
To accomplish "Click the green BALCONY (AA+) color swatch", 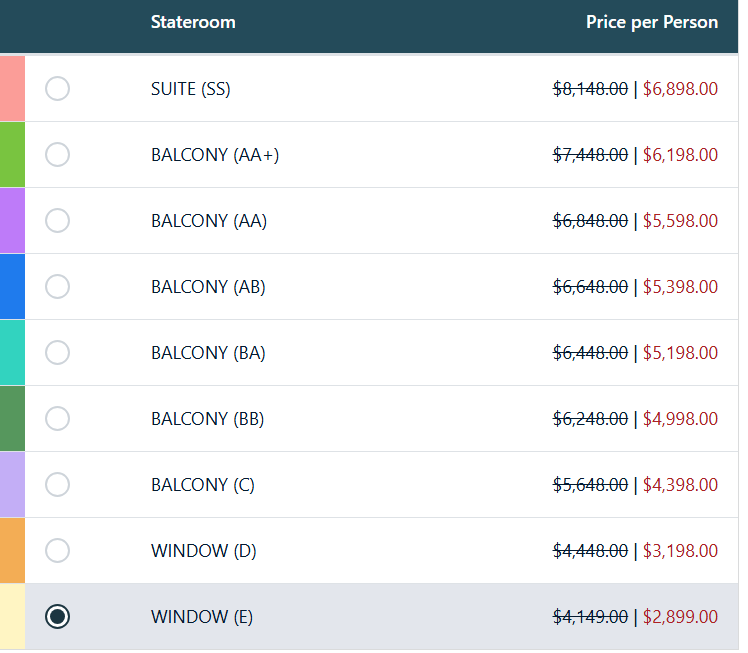I will (x=12, y=155).
